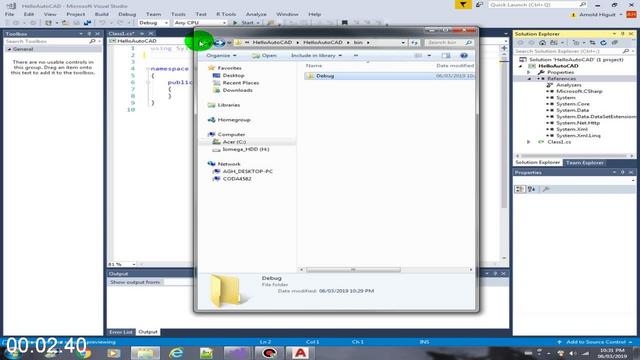Open the view options dropdown arrow in Explorer
Viewport: 640px width, 360px height.
(429, 56)
